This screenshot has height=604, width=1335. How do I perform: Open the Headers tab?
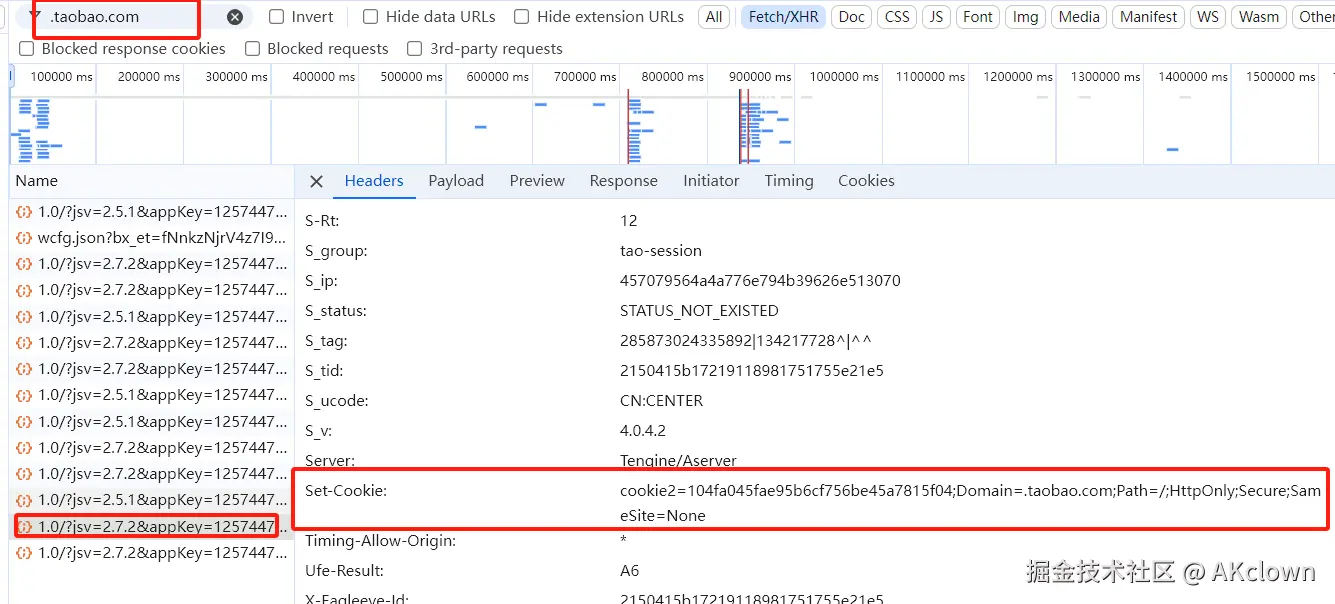tap(374, 181)
